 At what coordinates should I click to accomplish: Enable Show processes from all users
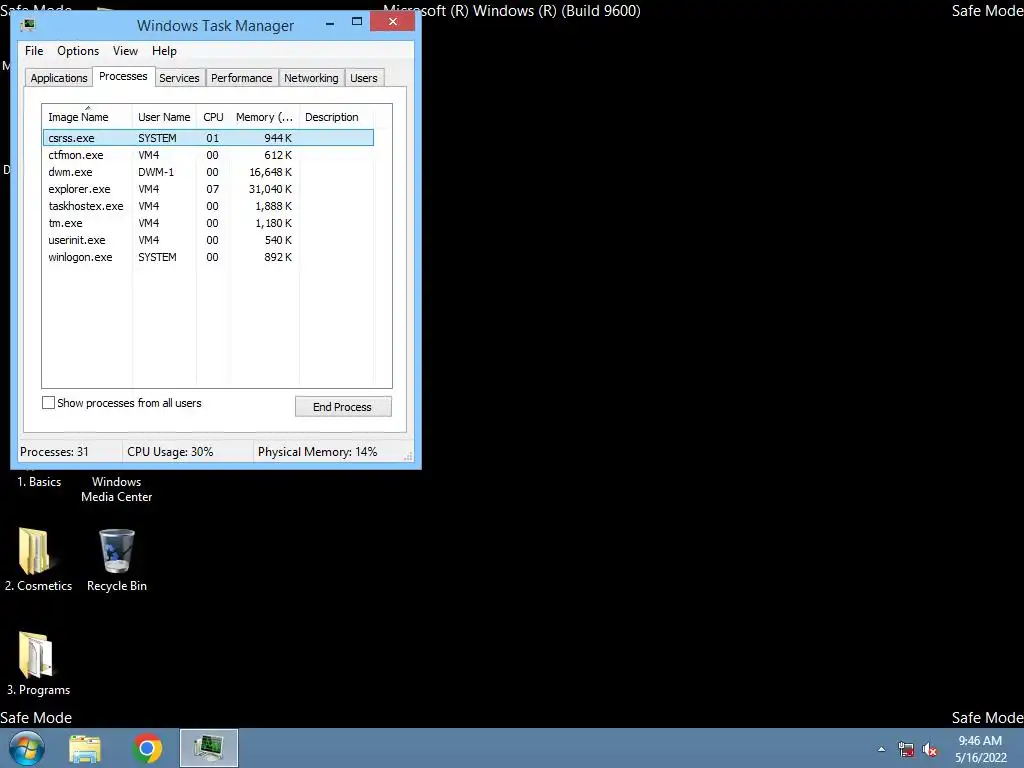tap(48, 403)
